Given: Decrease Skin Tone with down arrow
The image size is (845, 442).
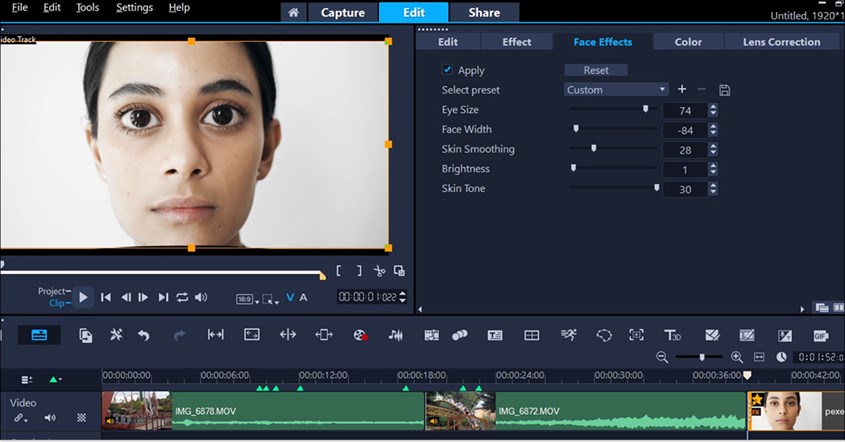Looking at the screenshot, I should [713, 192].
